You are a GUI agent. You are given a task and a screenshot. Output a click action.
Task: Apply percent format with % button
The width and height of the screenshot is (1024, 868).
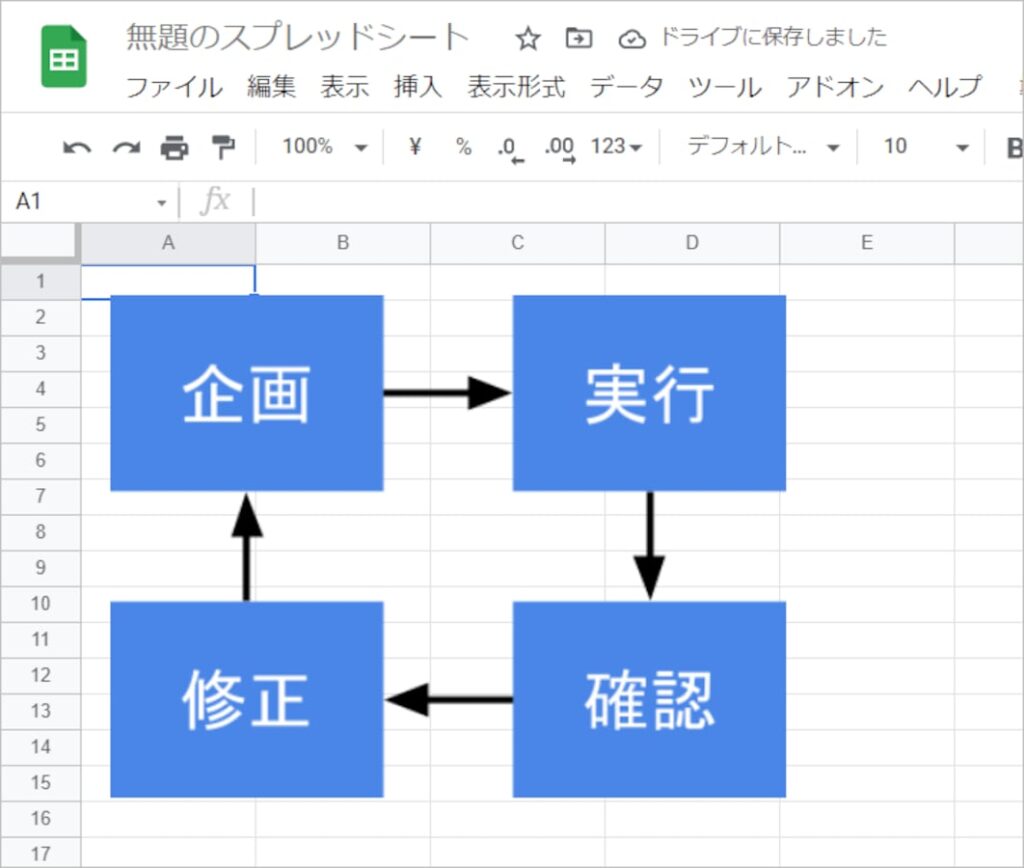pyautogui.click(x=464, y=146)
